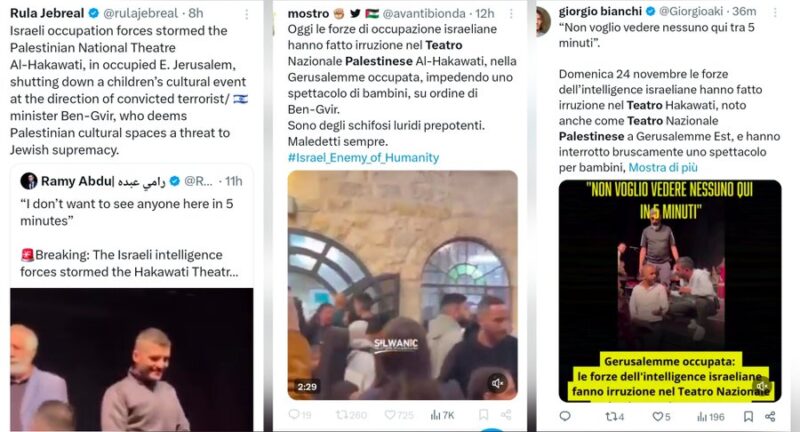
Task: Open #Israel_Enemy_of_Humanity hashtag
Action: 363,158
